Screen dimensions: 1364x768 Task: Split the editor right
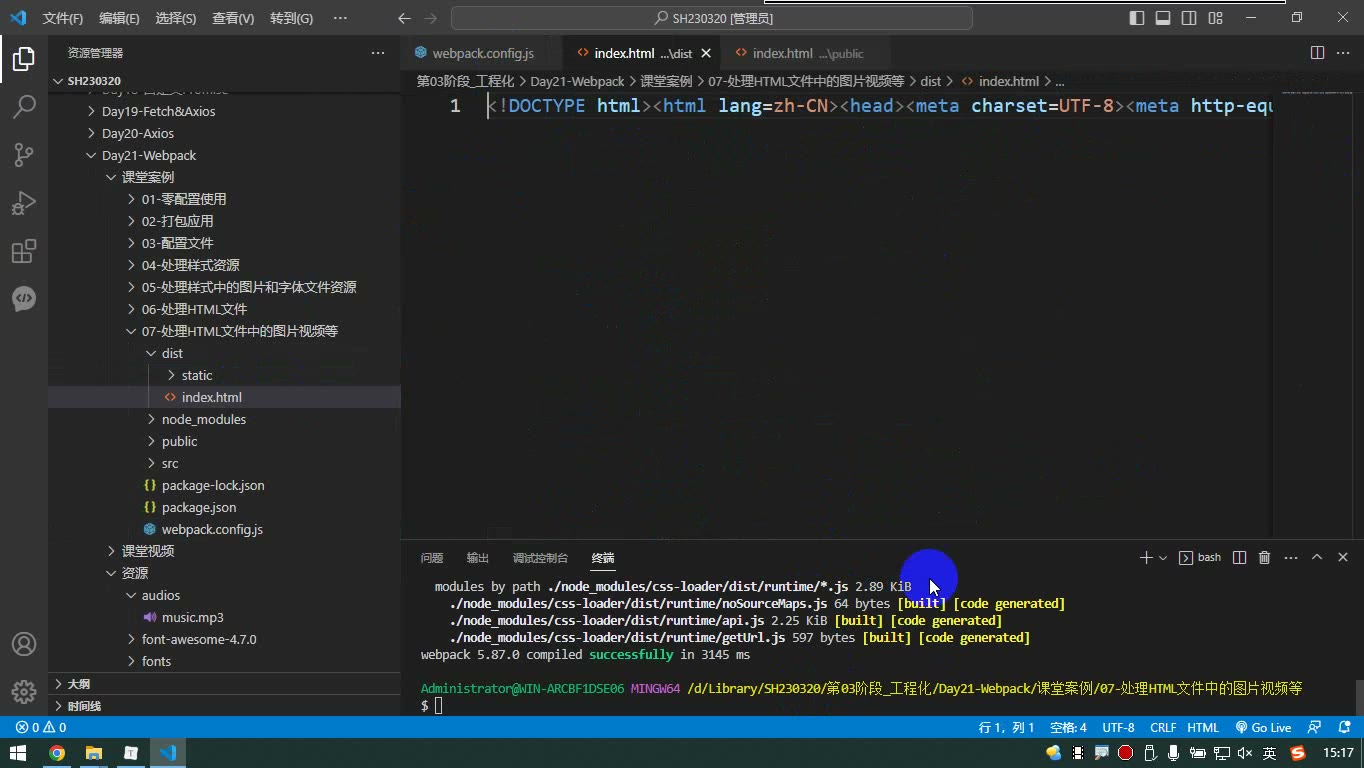[1318, 53]
